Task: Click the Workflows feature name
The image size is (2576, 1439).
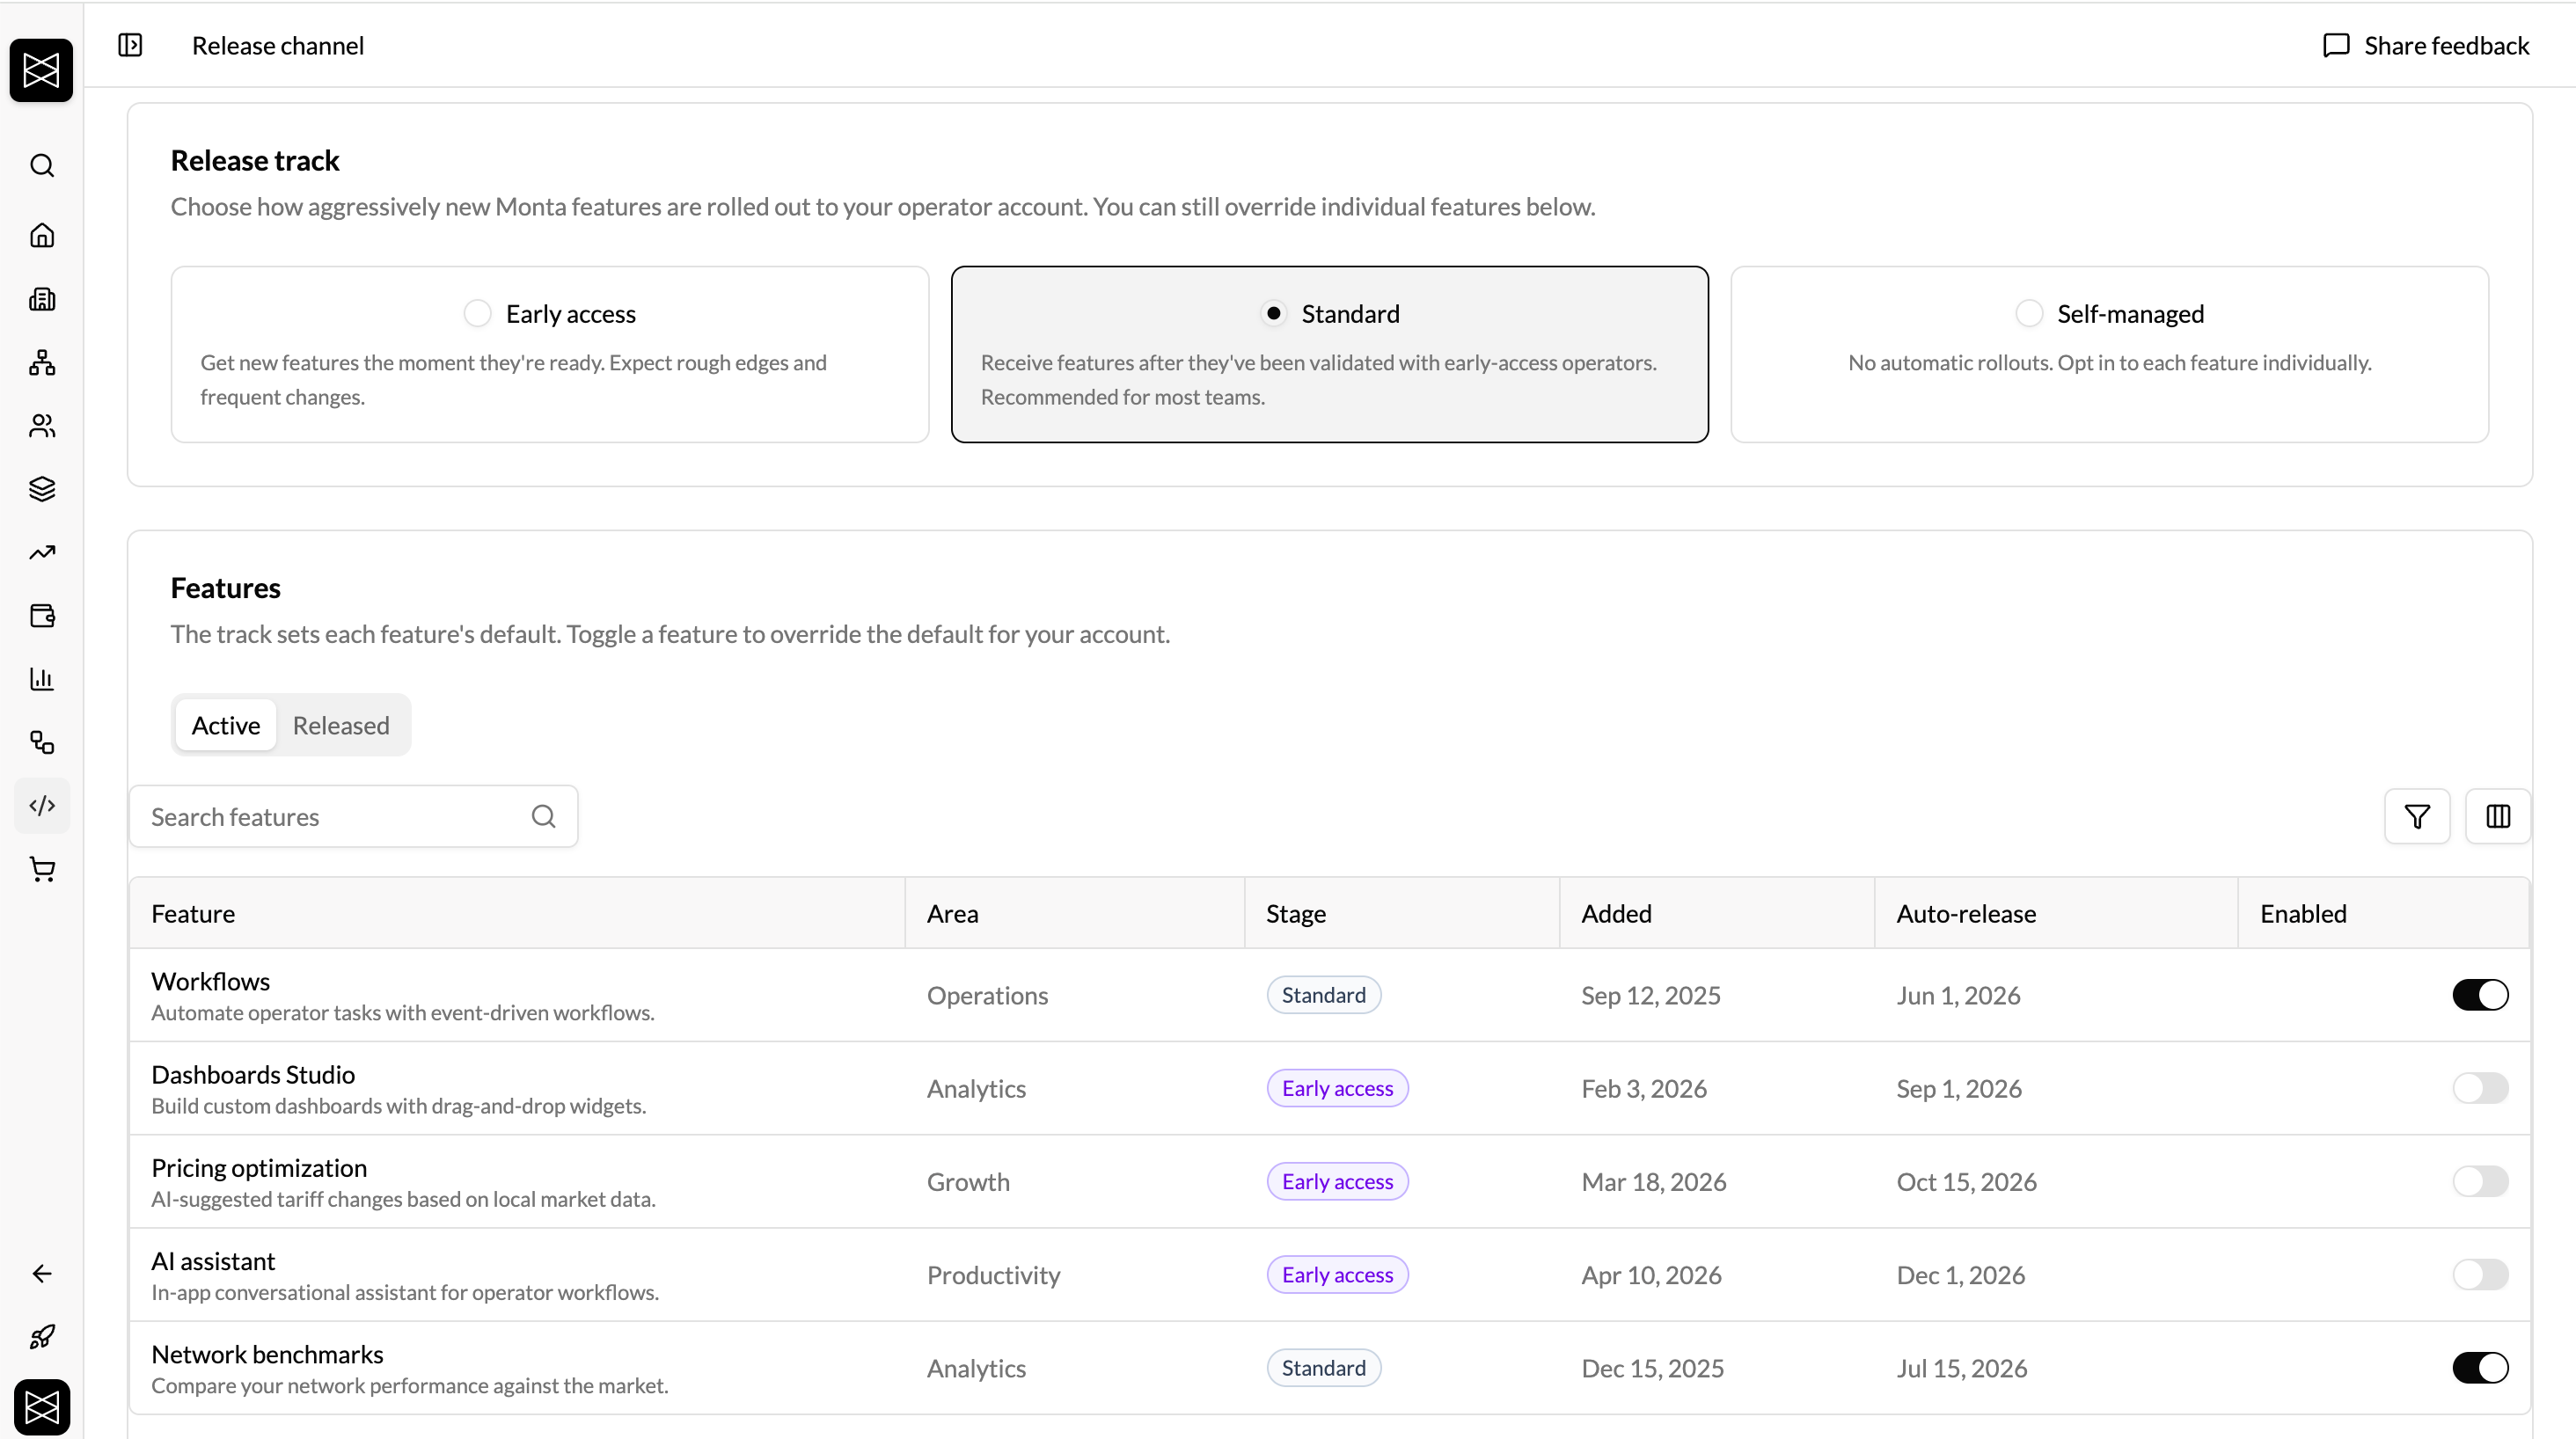Action: [210, 981]
